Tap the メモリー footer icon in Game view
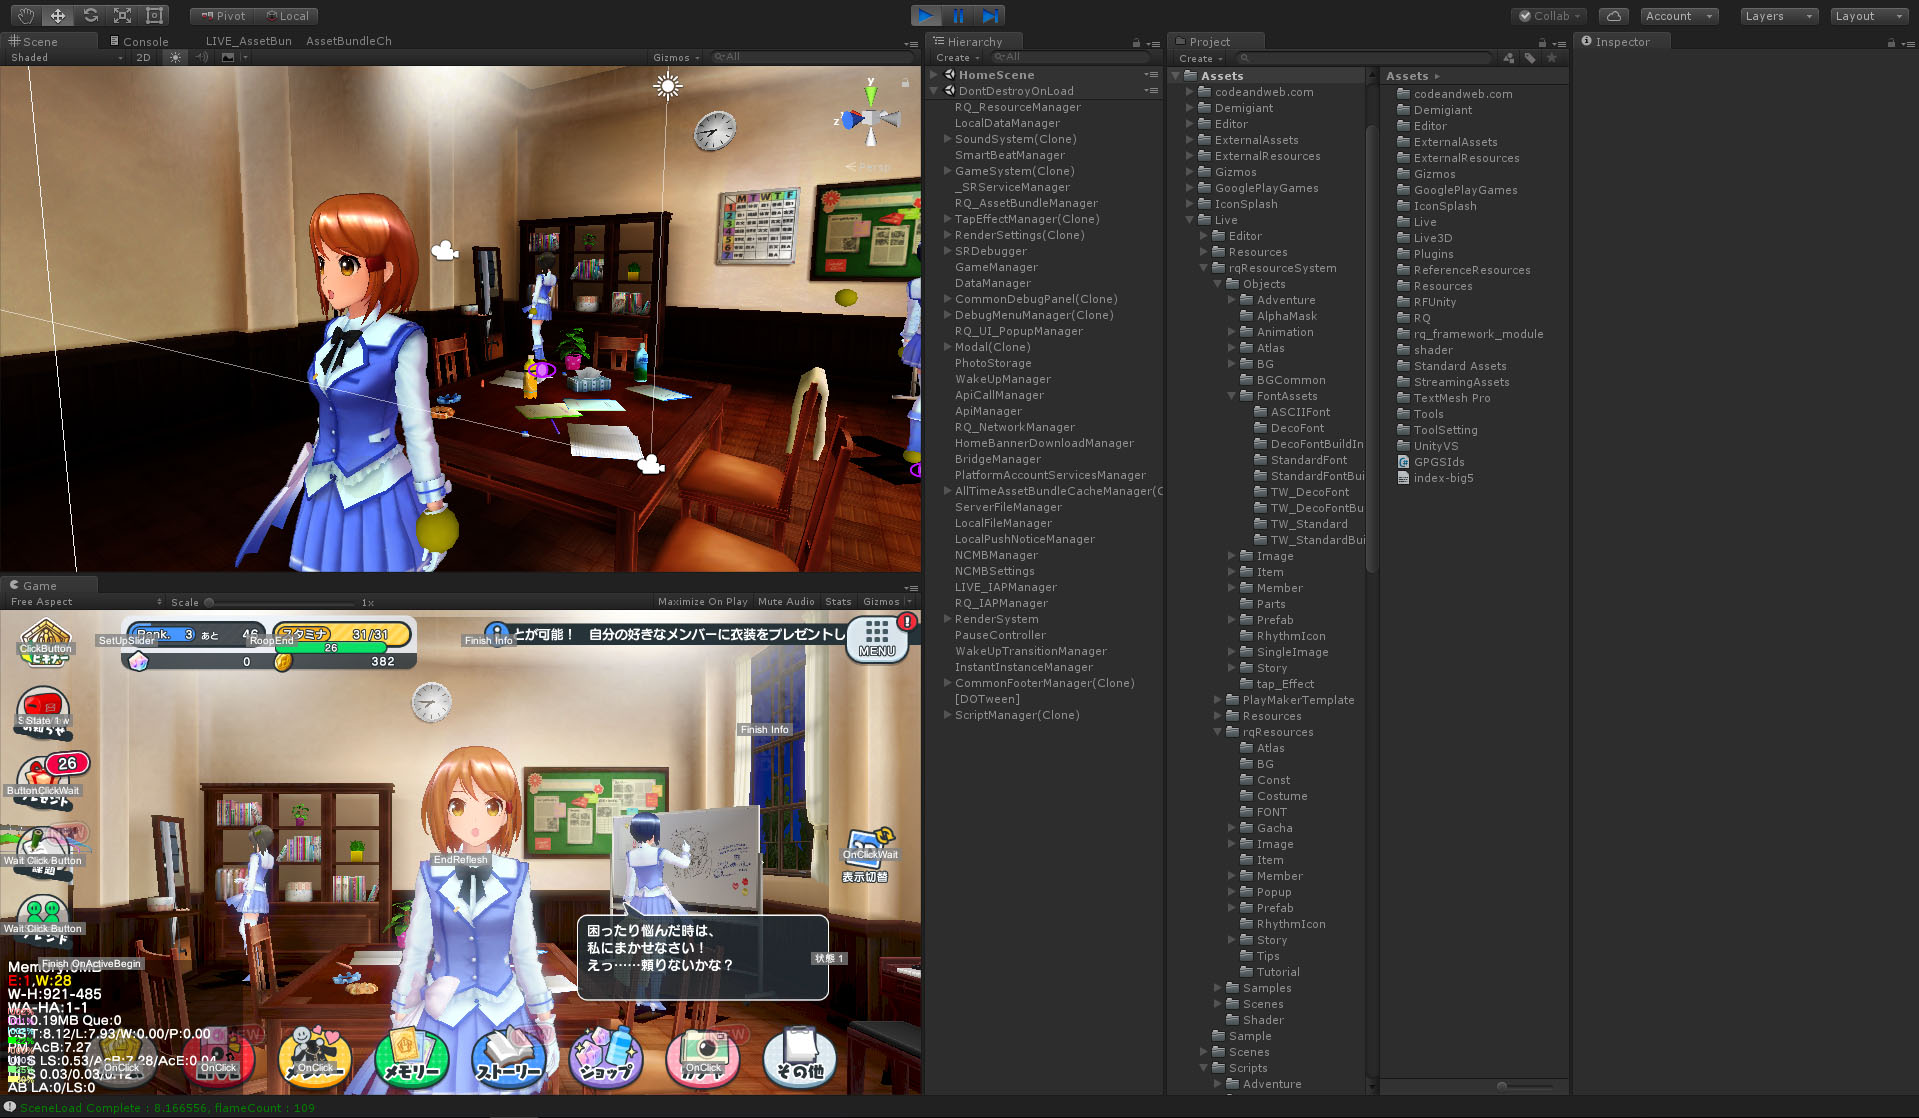 coord(411,1059)
